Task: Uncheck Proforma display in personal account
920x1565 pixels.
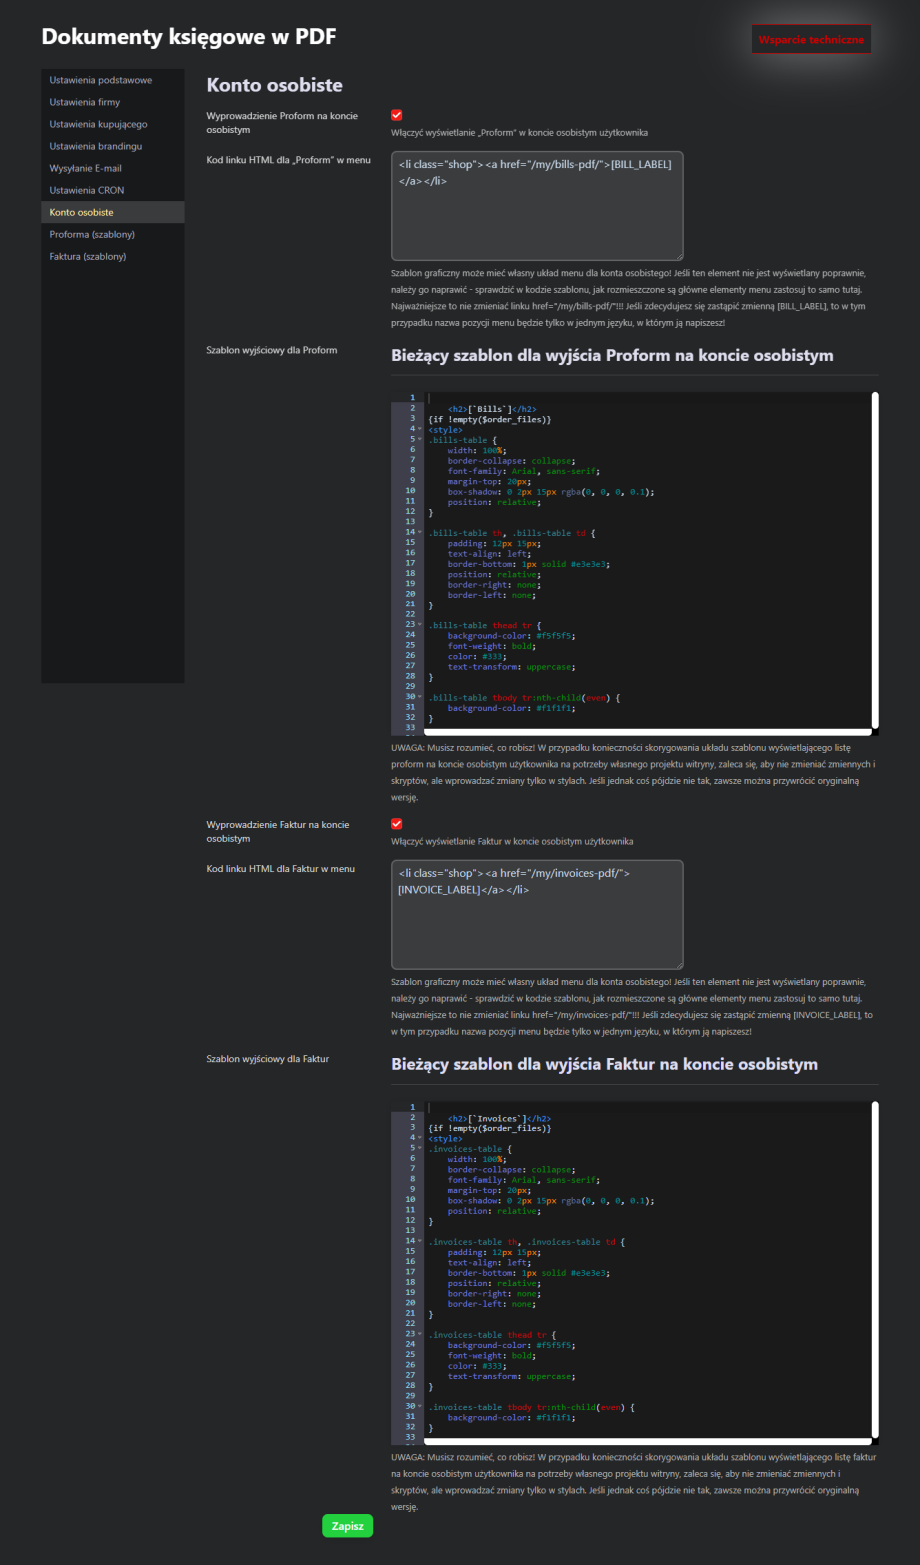Action: tap(397, 116)
